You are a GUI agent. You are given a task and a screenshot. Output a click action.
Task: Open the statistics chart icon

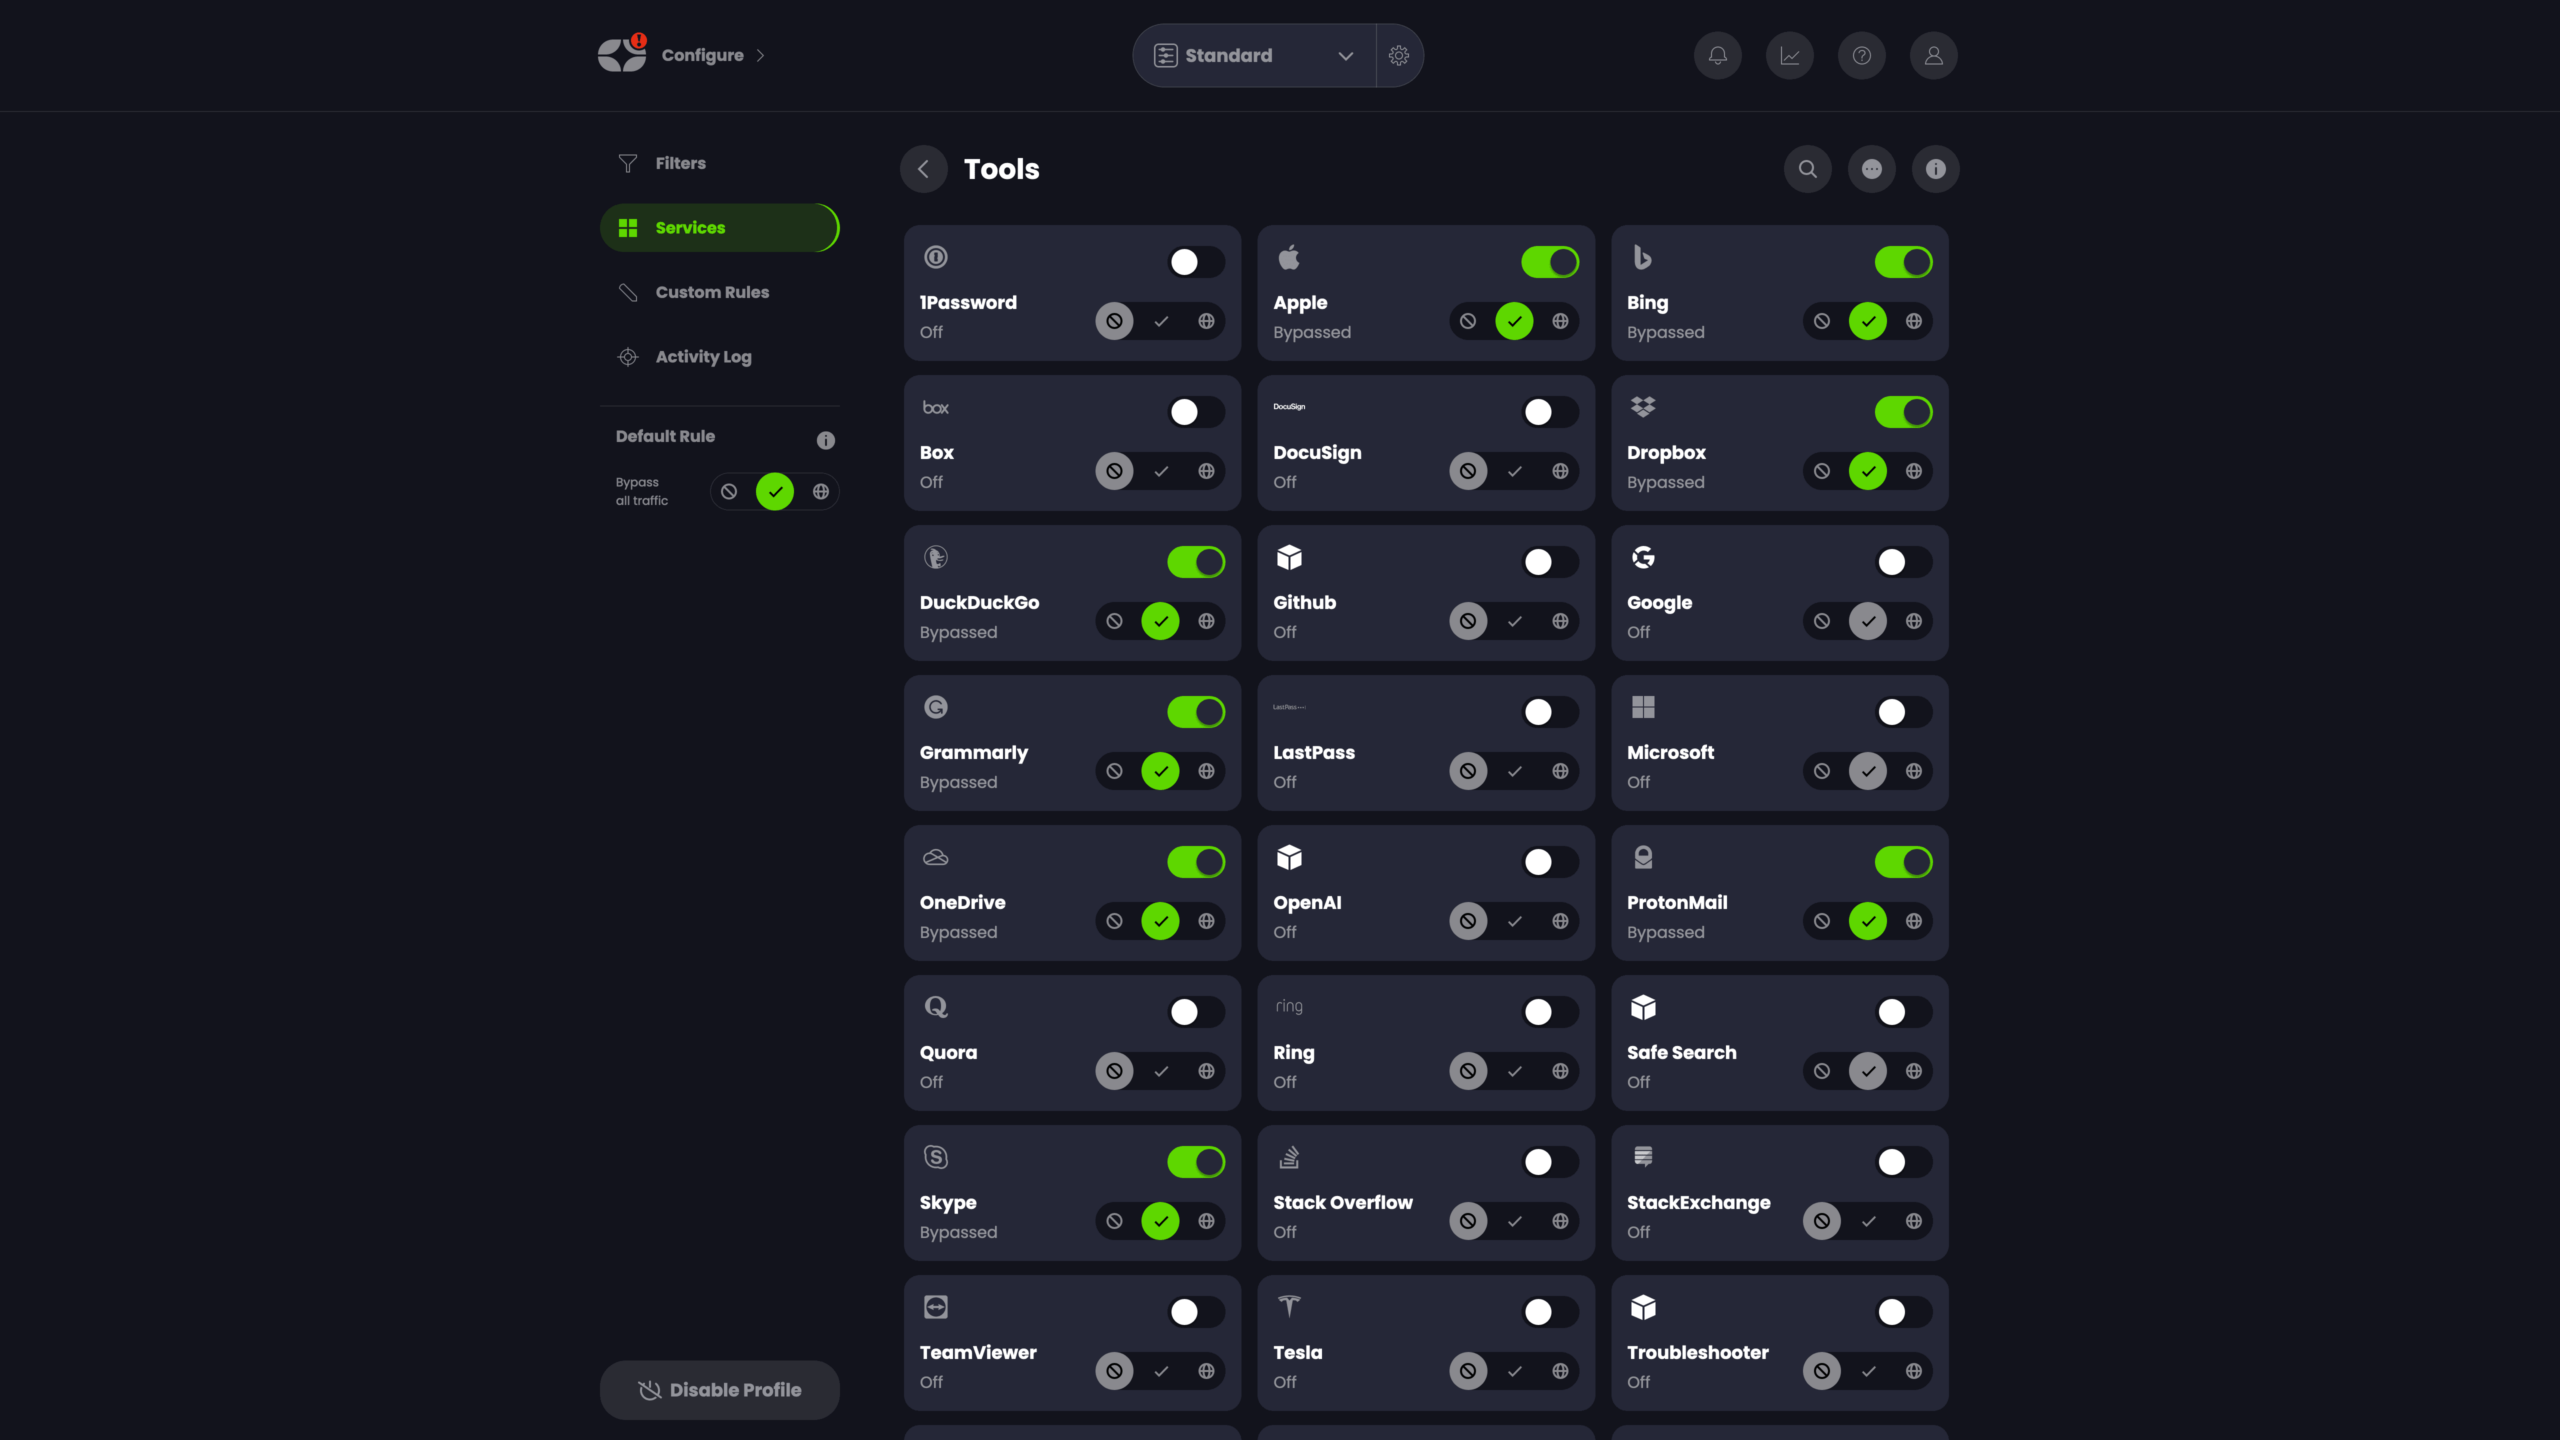1789,55
